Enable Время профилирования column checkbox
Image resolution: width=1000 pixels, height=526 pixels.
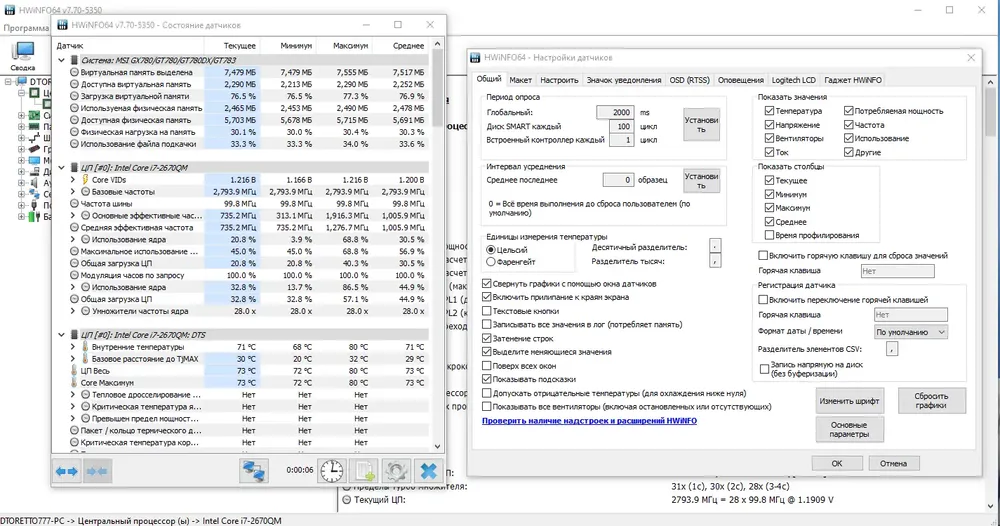(x=769, y=235)
